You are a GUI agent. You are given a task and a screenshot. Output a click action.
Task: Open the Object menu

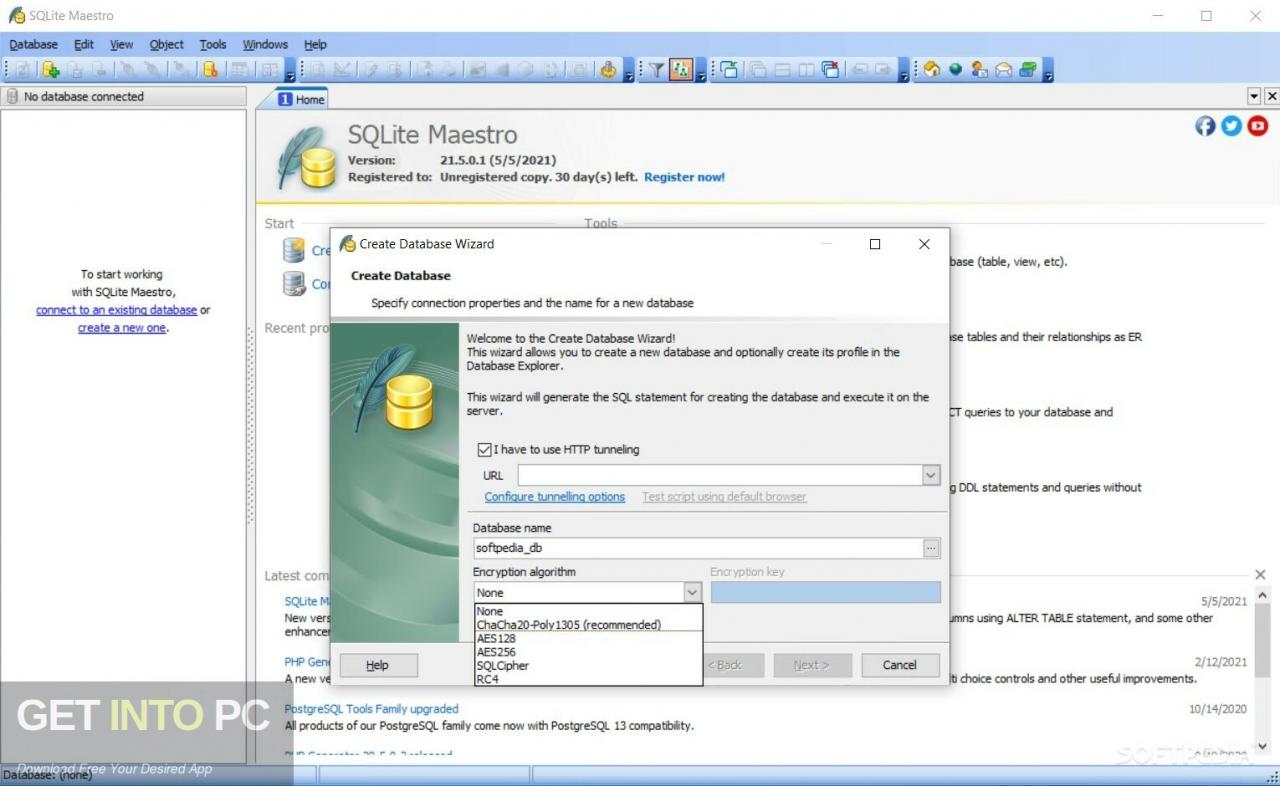pos(167,44)
